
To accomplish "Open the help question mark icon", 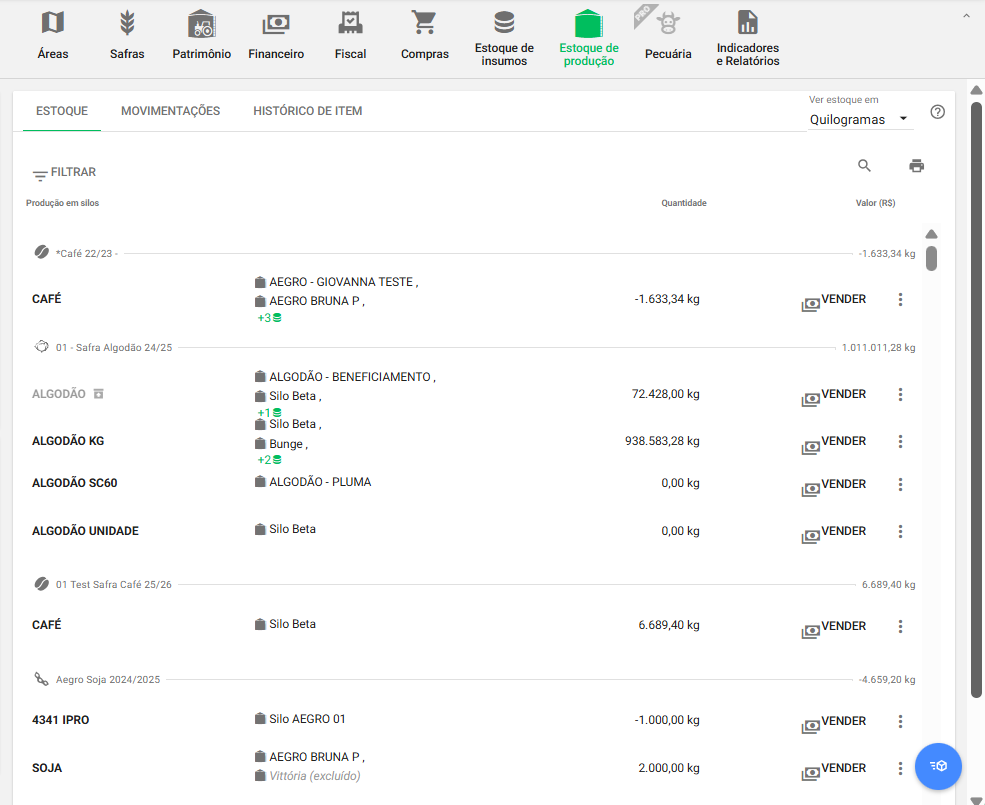I will [x=937, y=112].
